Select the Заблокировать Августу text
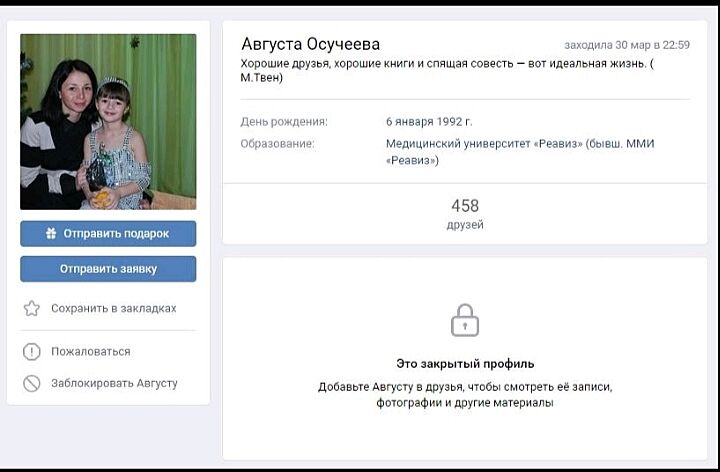Screen dimensions: 720x472 114,383
